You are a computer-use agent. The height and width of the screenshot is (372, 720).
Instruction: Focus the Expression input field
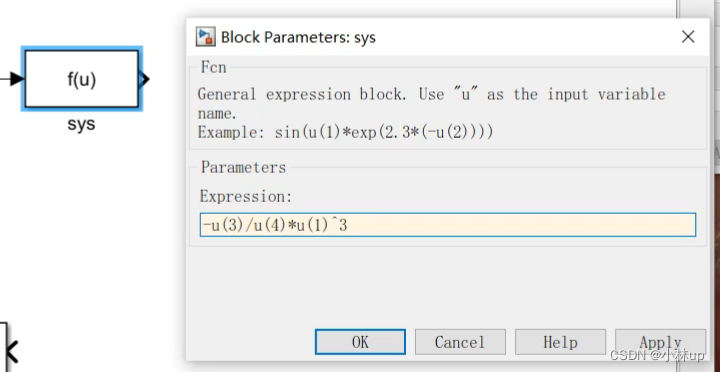(x=448, y=225)
